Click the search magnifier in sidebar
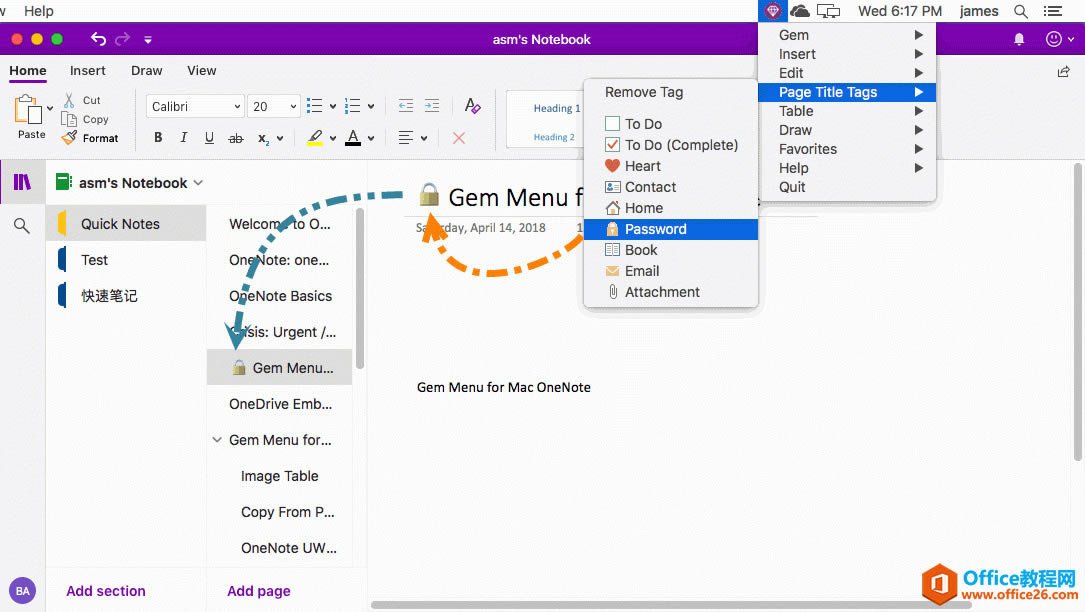The image size is (1085, 612). coord(22,226)
